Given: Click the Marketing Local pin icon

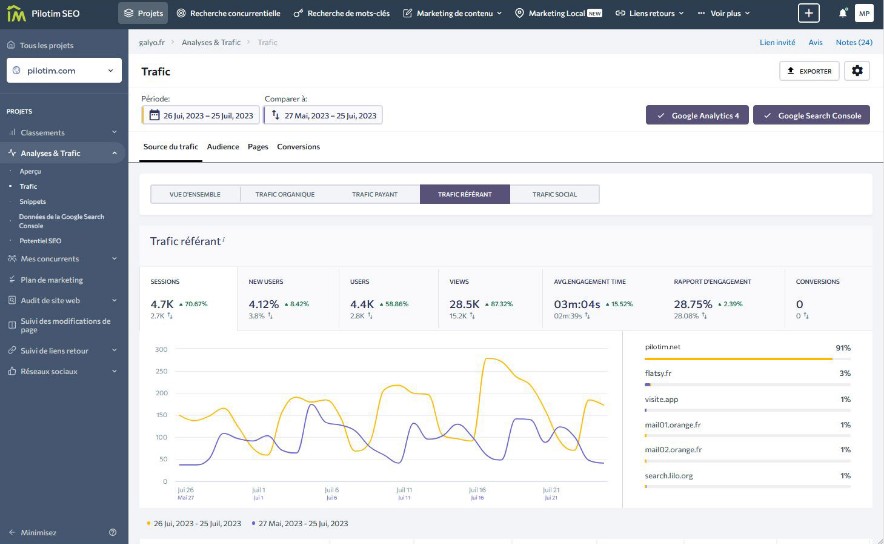Looking at the screenshot, I should click(519, 13).
